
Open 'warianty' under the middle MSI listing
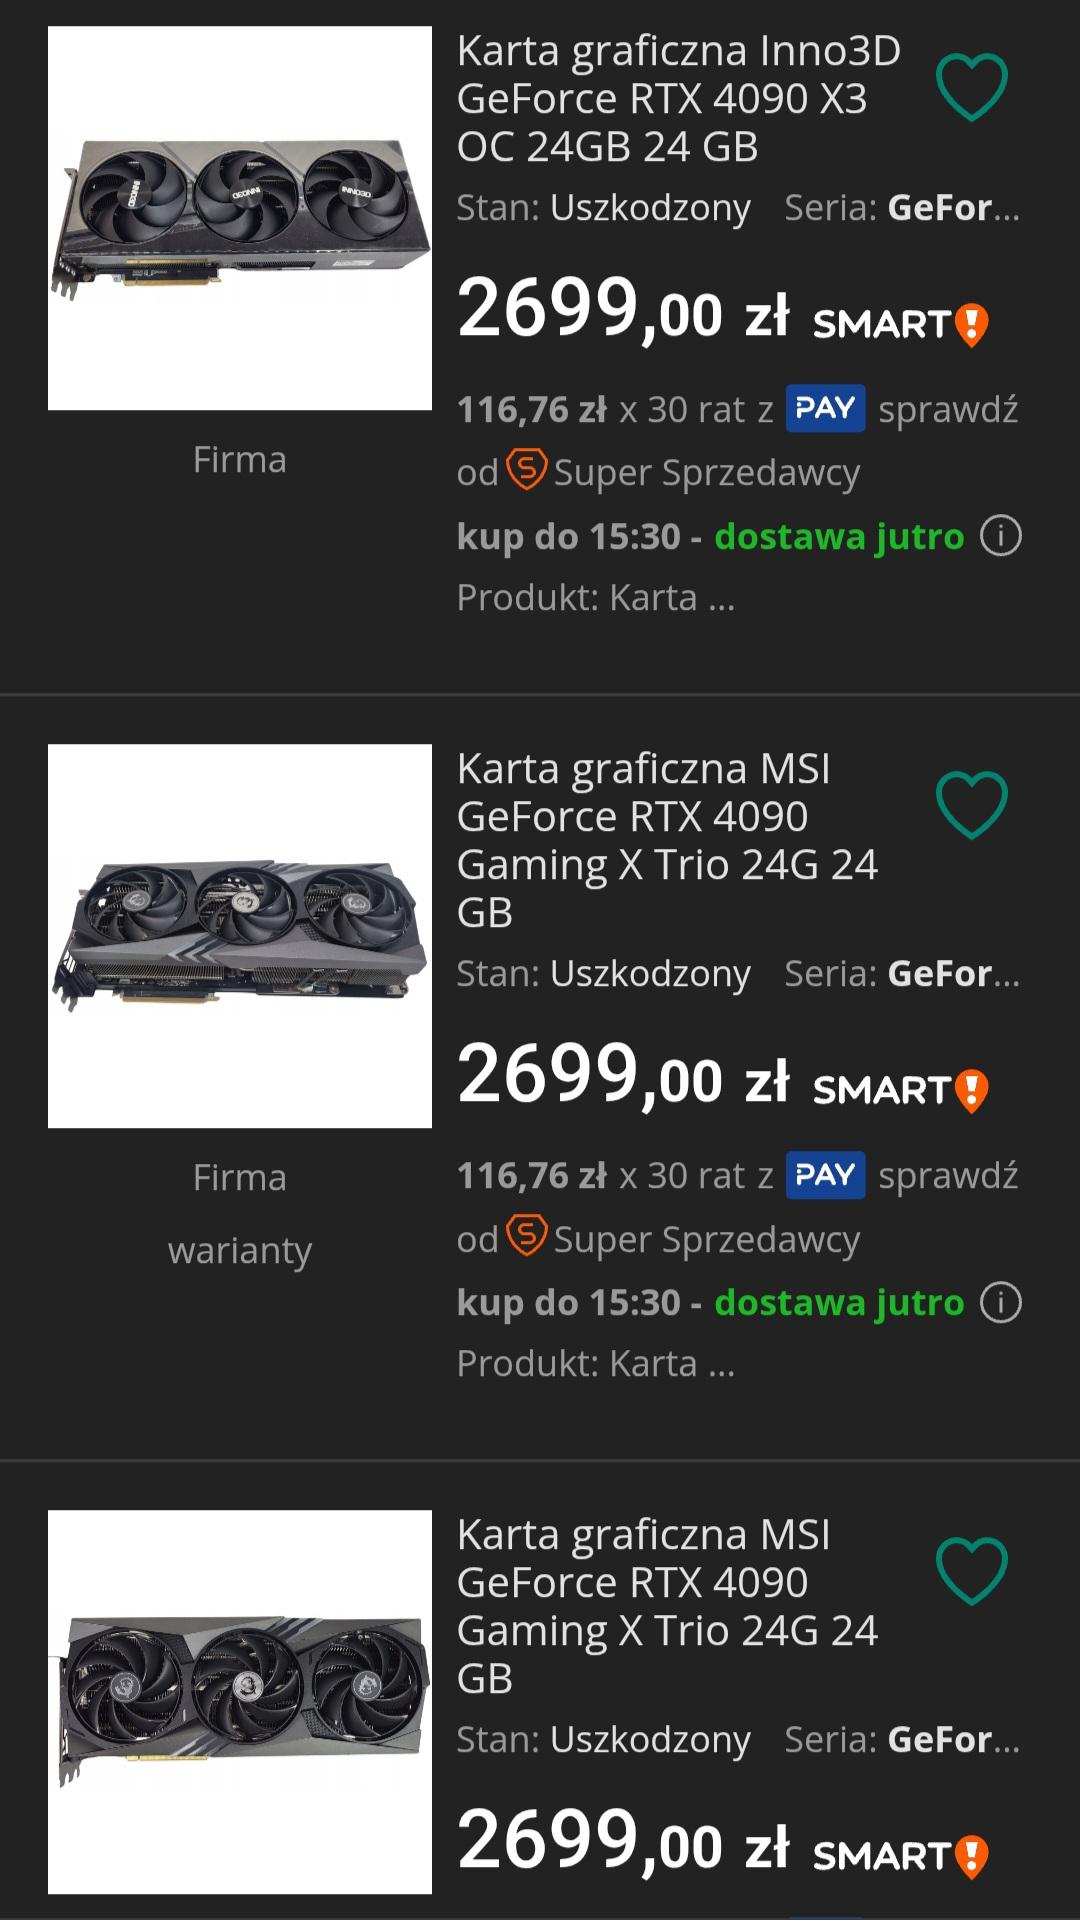(x=240, y=1250)
